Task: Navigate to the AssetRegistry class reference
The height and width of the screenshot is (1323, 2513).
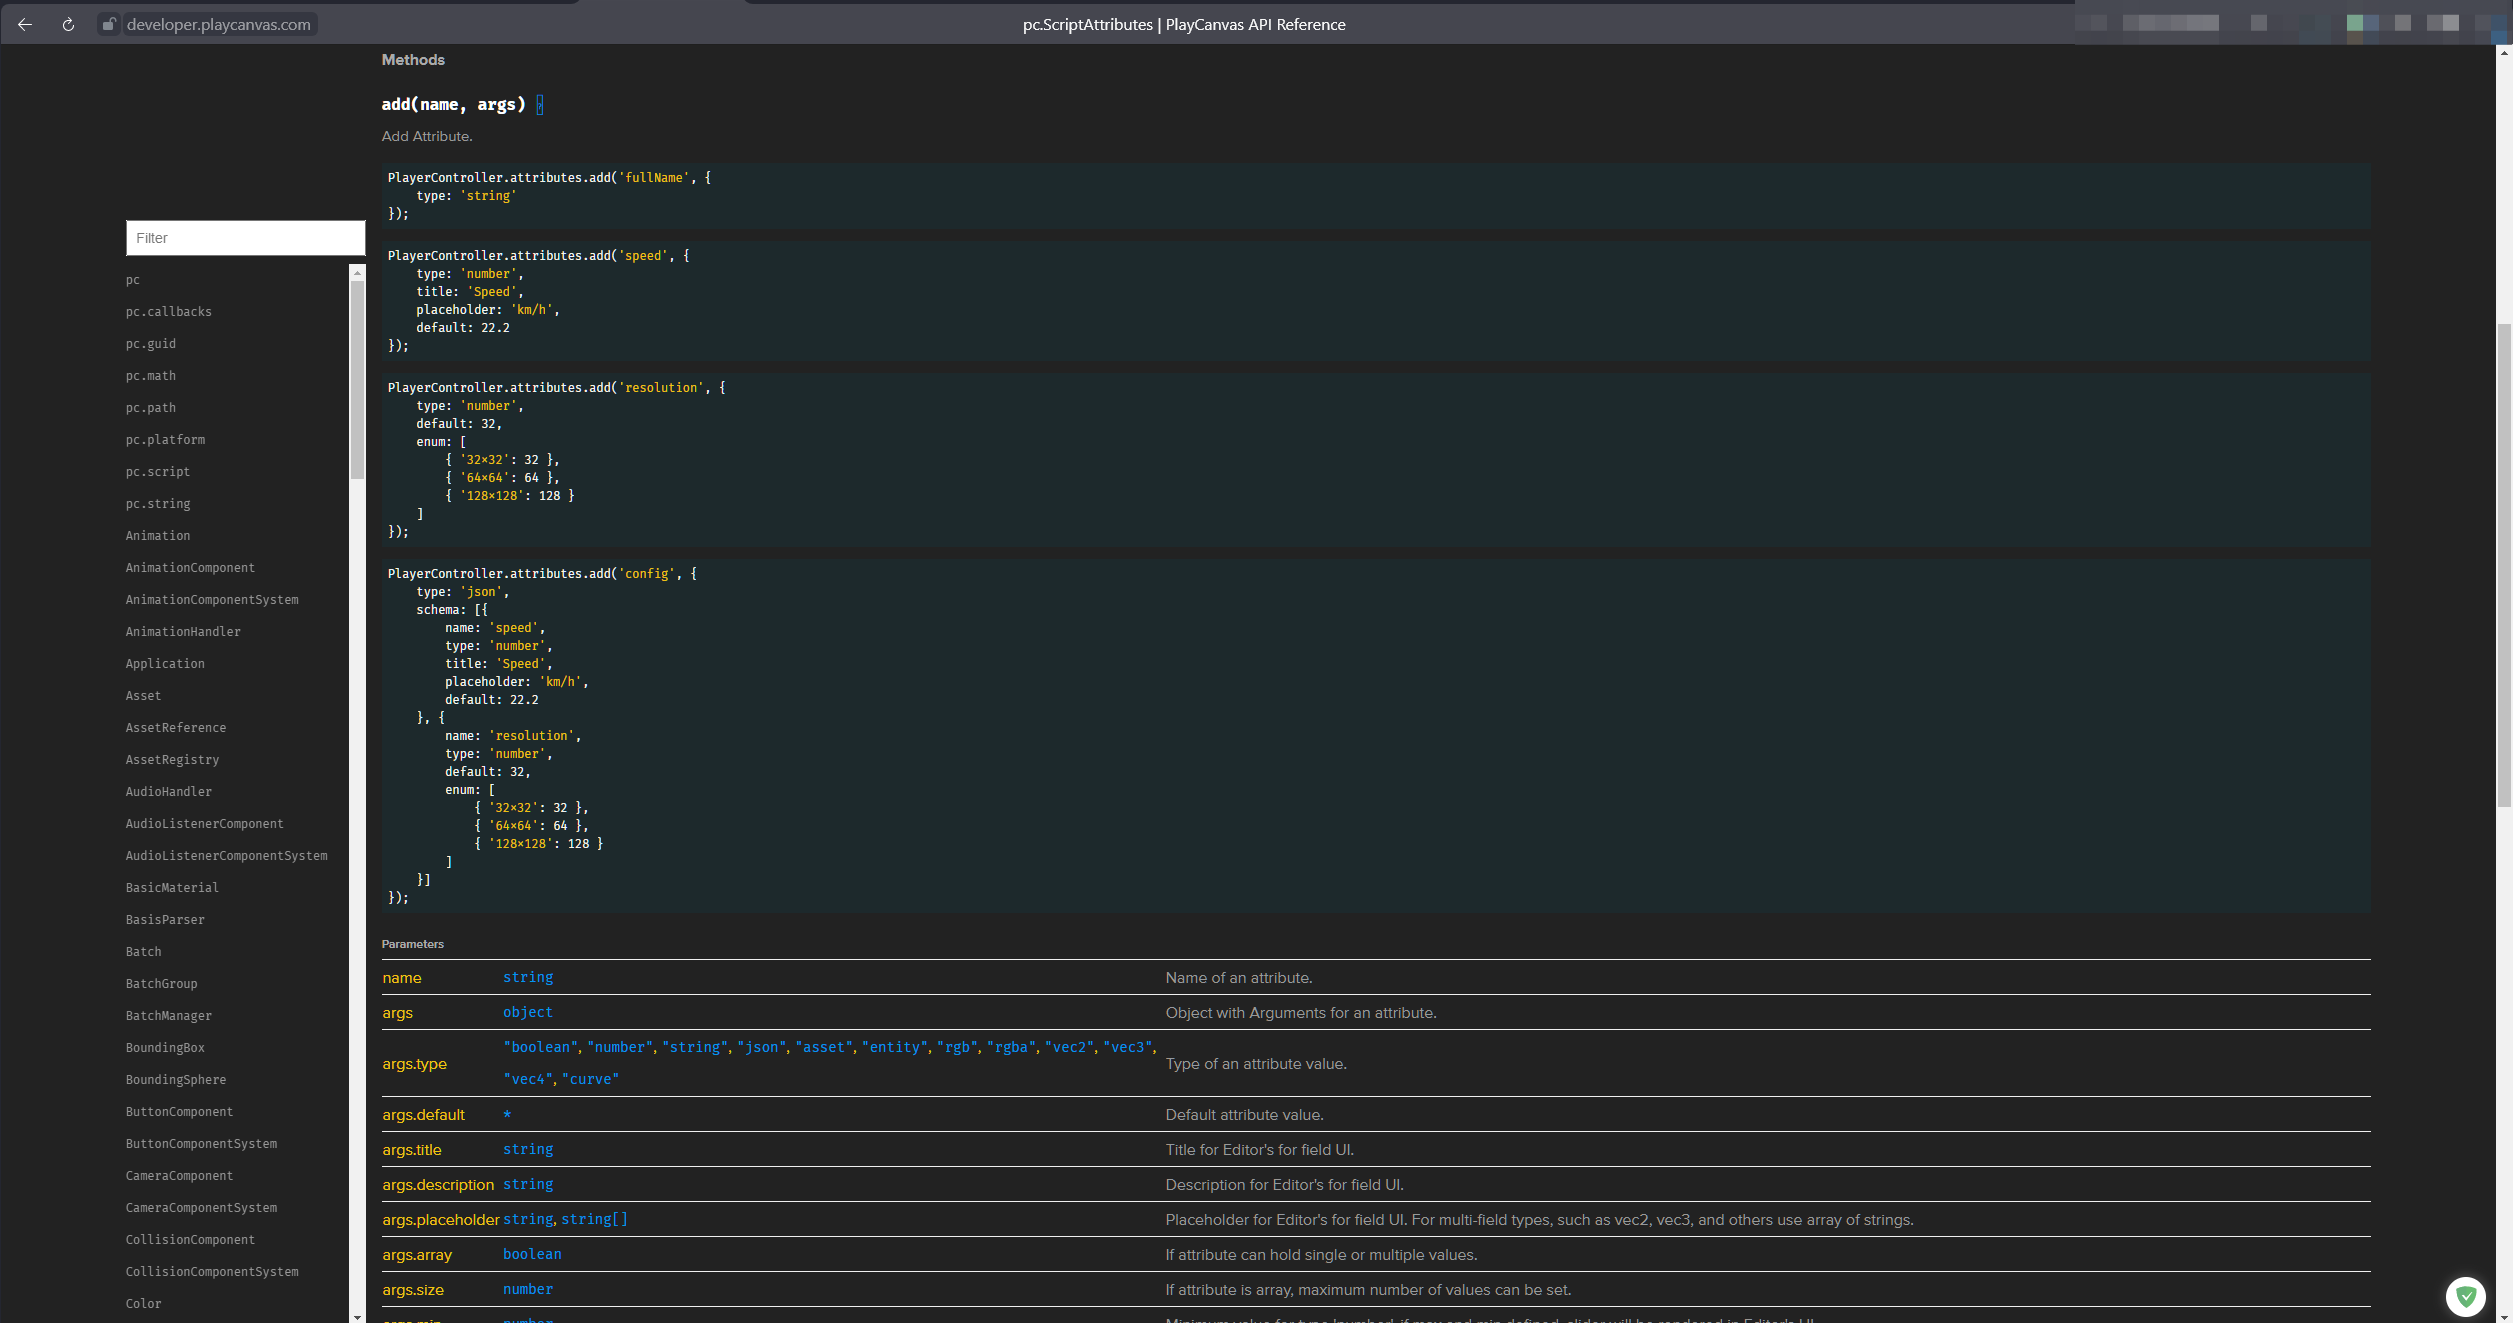Action: point(172,759)
